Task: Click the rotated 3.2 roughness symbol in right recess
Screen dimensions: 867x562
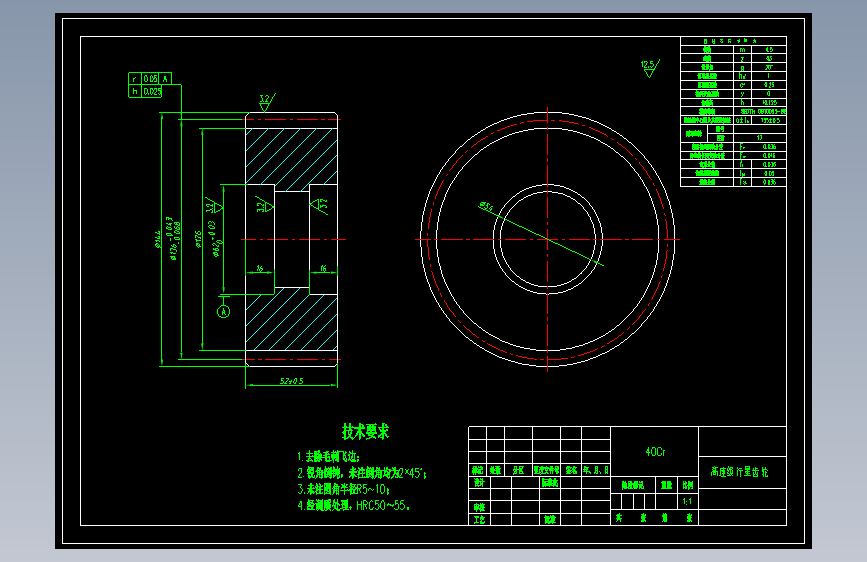Action: point(320,206)
